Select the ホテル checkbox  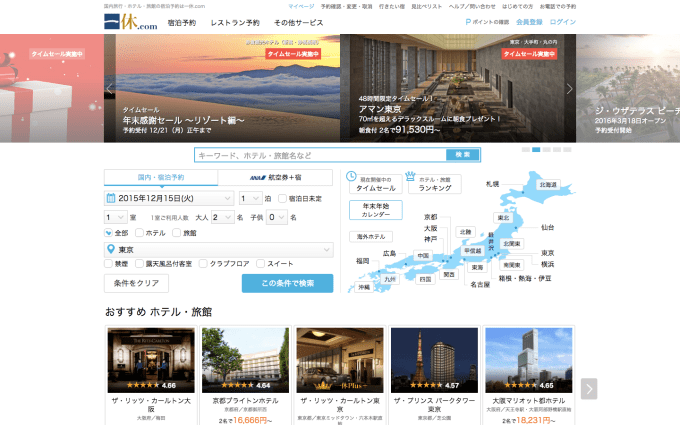coord(139,233)
